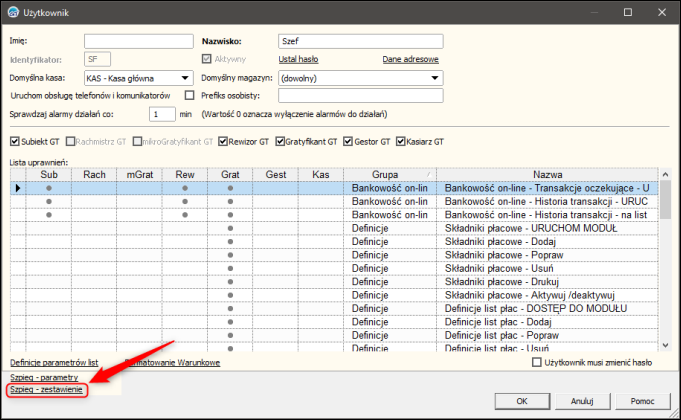681x420 pixels.
Task: Check 'Użytkownik musi zmienić hasło' option
Action: (537, 361)
